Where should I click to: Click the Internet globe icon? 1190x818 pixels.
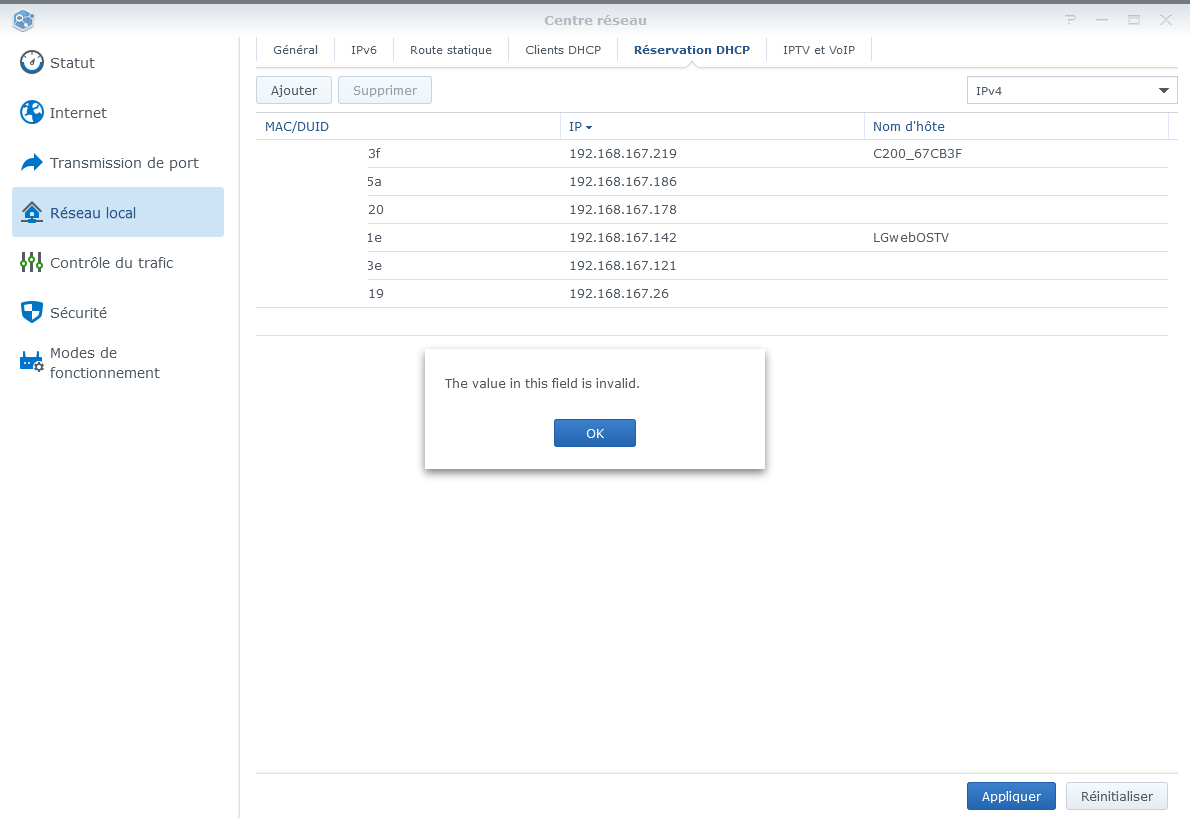click(x=32, y=112)
